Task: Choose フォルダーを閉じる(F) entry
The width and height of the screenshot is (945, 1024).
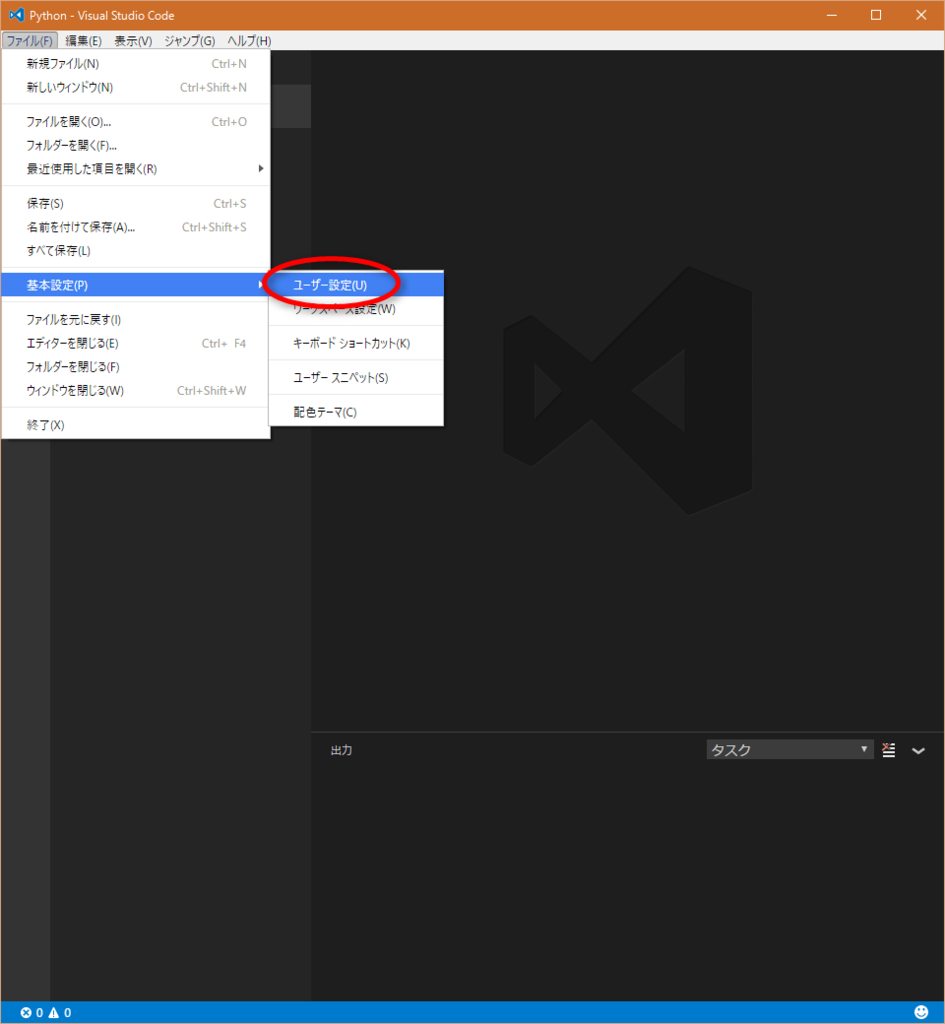Action: click(x=136, y=366)
